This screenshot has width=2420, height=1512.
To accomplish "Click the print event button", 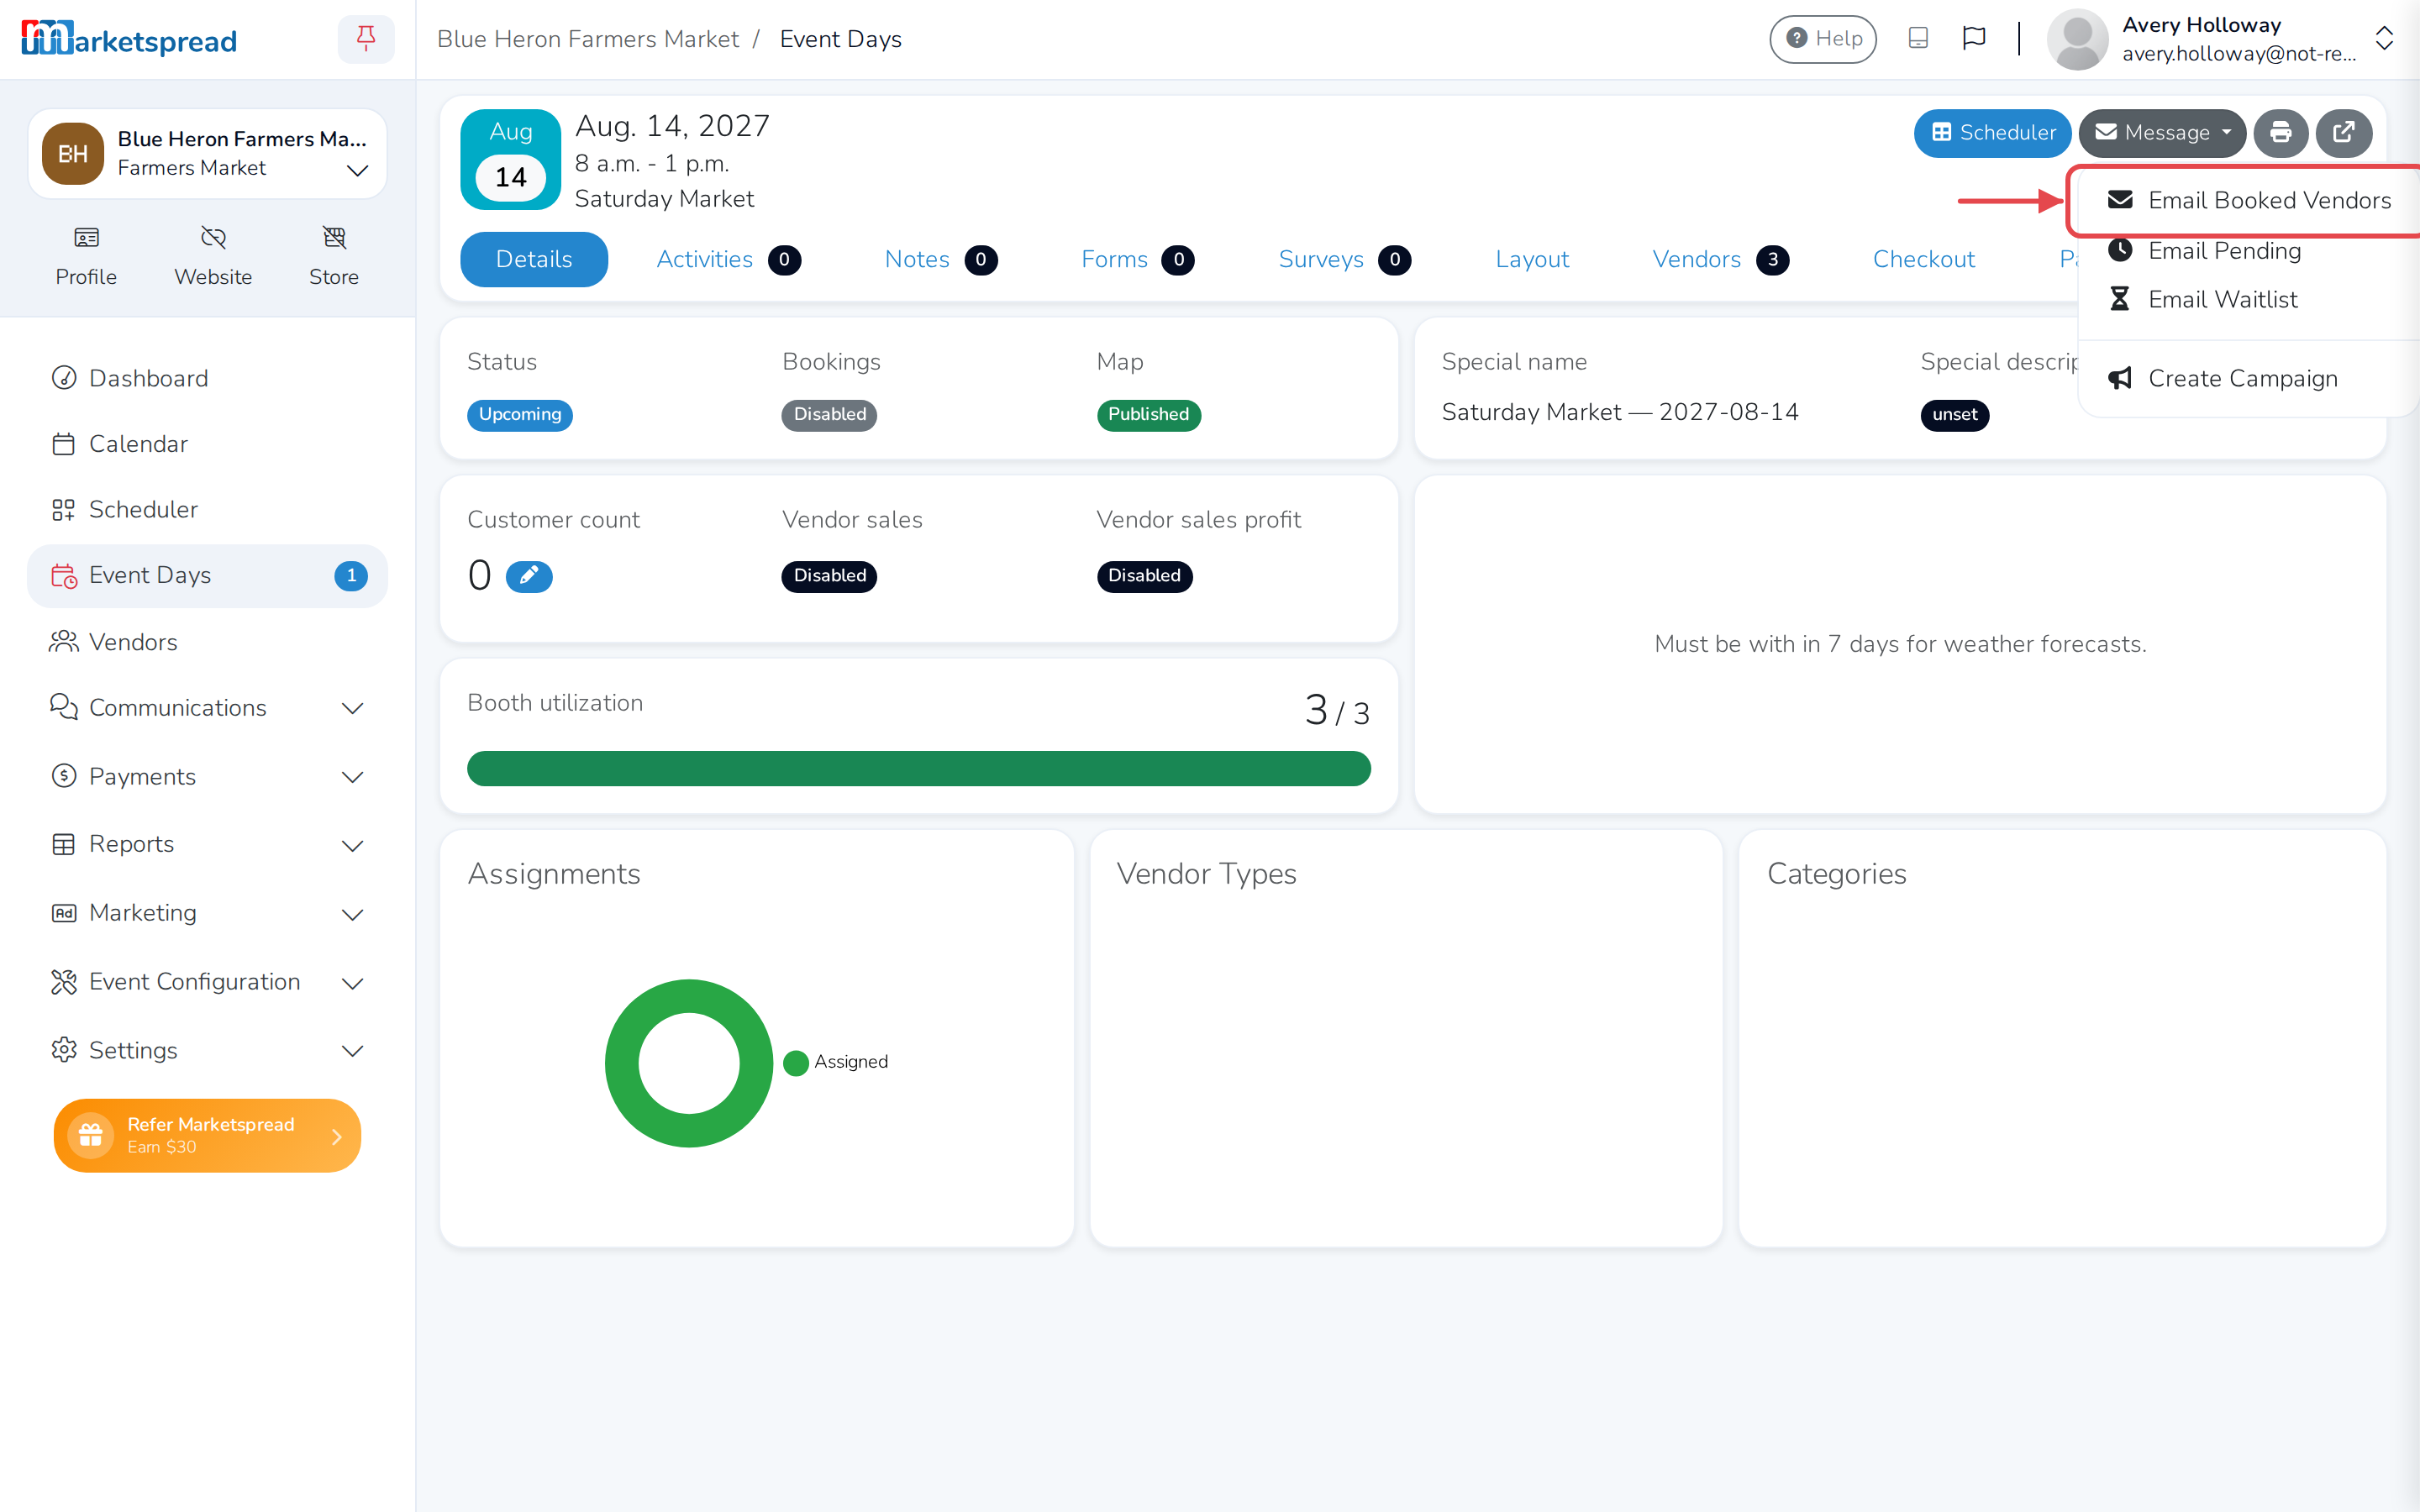I will pos(2280,133).
